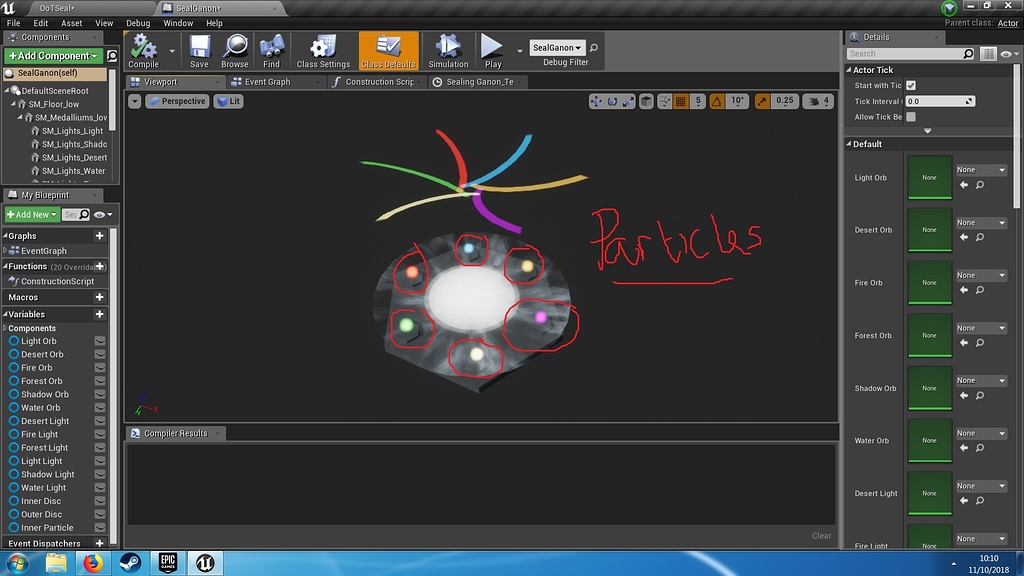Select the Class Defaults view
The width and height of the screenshot is (1024, 576).
tap(387, 50)
